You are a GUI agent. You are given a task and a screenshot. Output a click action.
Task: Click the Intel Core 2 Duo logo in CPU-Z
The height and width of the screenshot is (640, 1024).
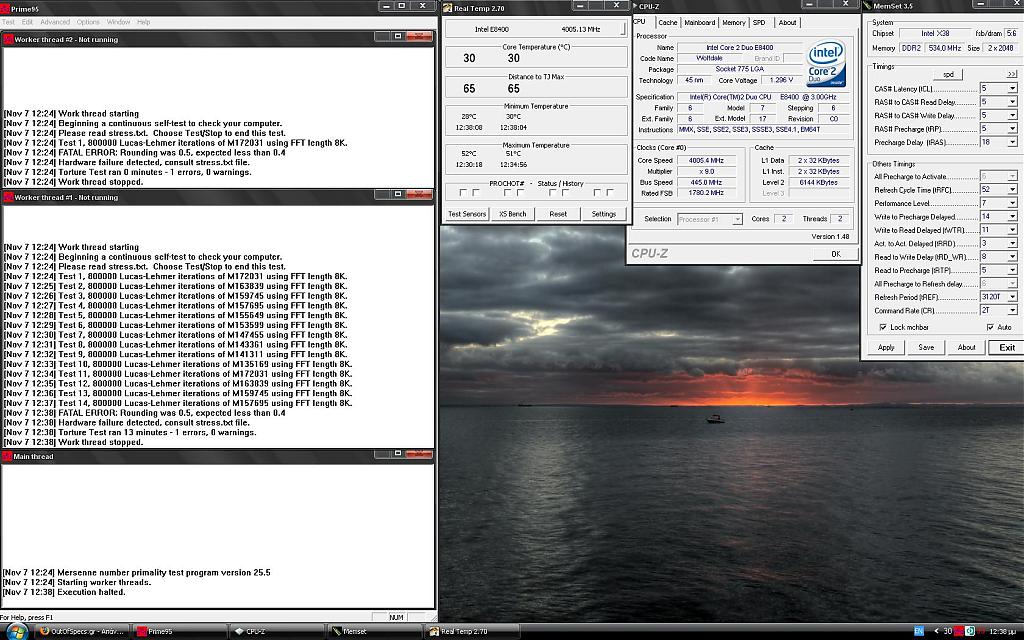[827, 63]
